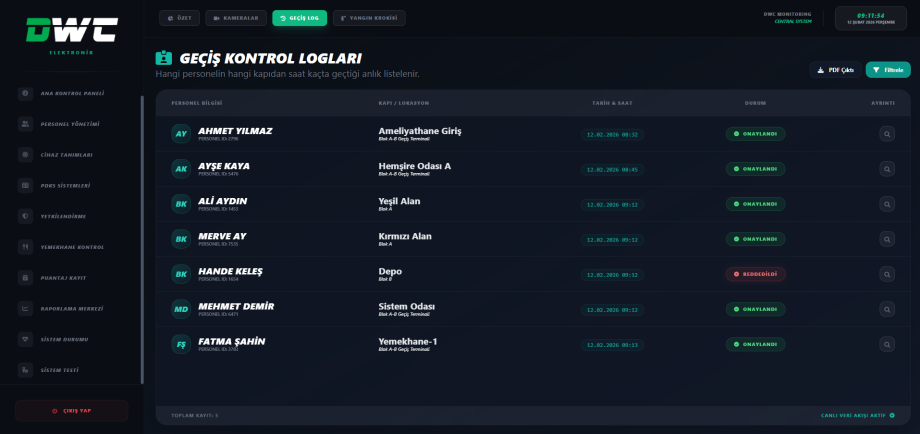Select the Cihaz Tanımları icon
920x434 pixels.
pyautogui.click(x=25, y=155)
